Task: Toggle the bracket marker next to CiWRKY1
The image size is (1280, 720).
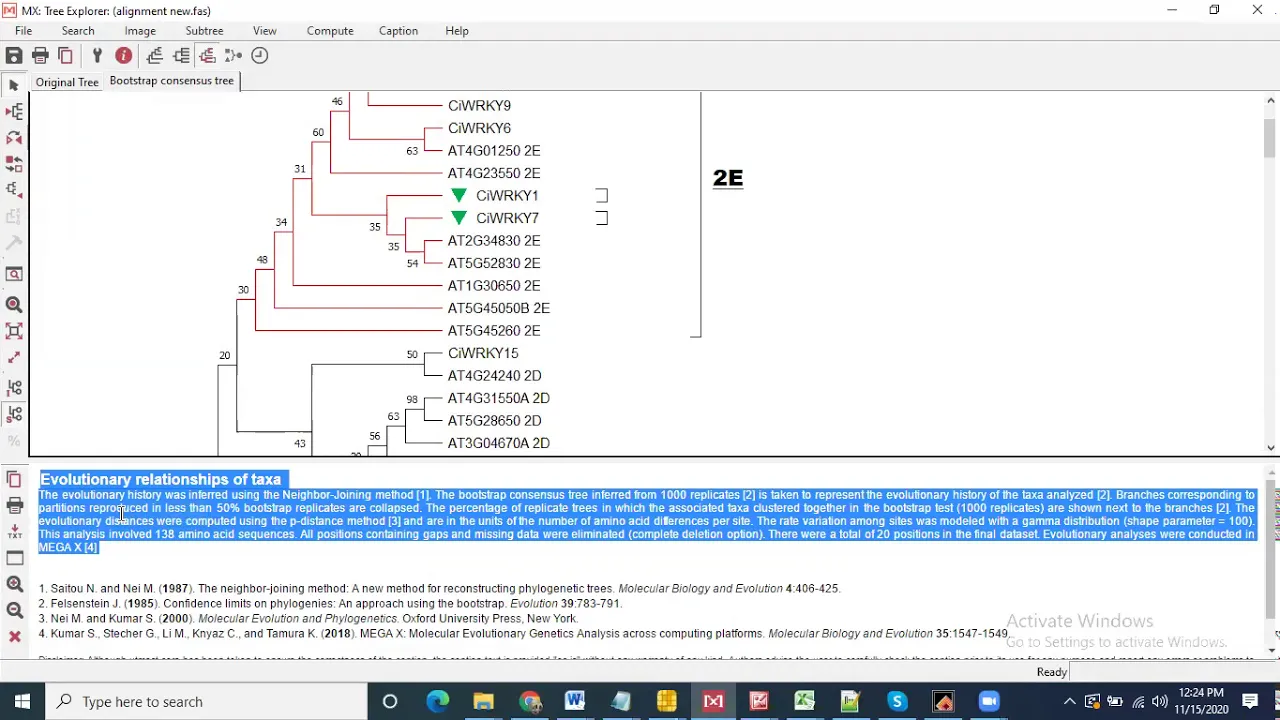Action: click(x=602, y=196)
